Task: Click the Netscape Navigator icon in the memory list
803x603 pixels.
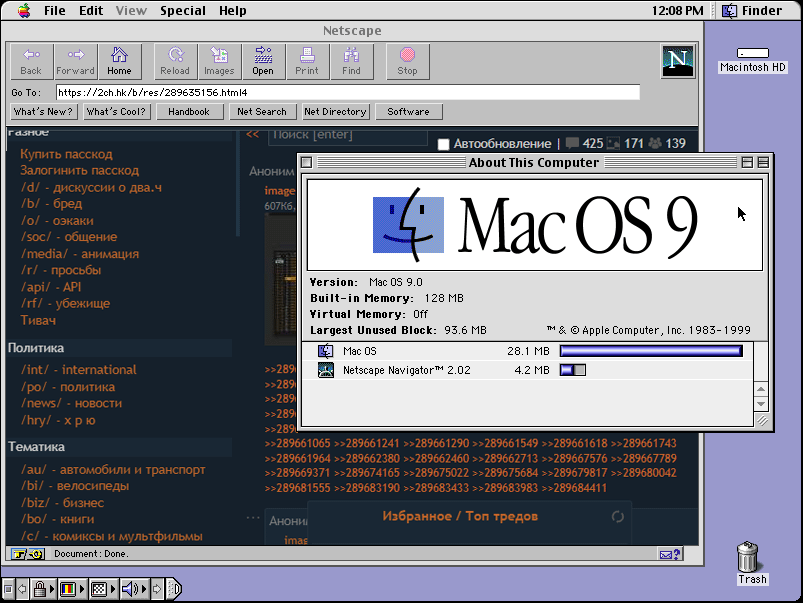Action: click(326, 370)
